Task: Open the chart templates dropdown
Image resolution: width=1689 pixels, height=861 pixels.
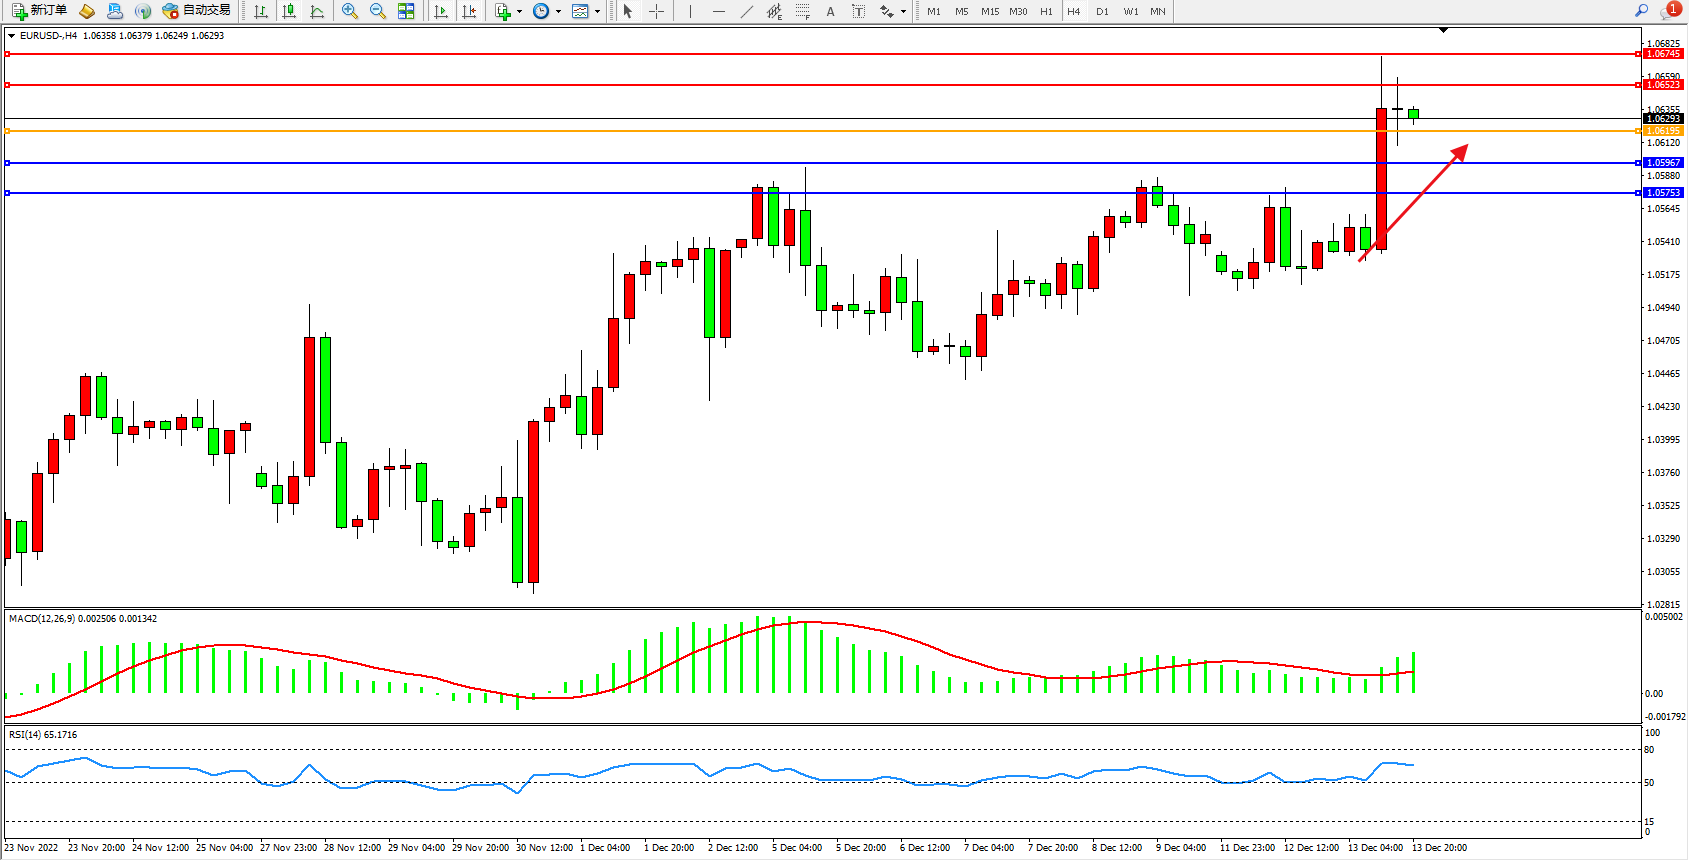Action: 597,12
